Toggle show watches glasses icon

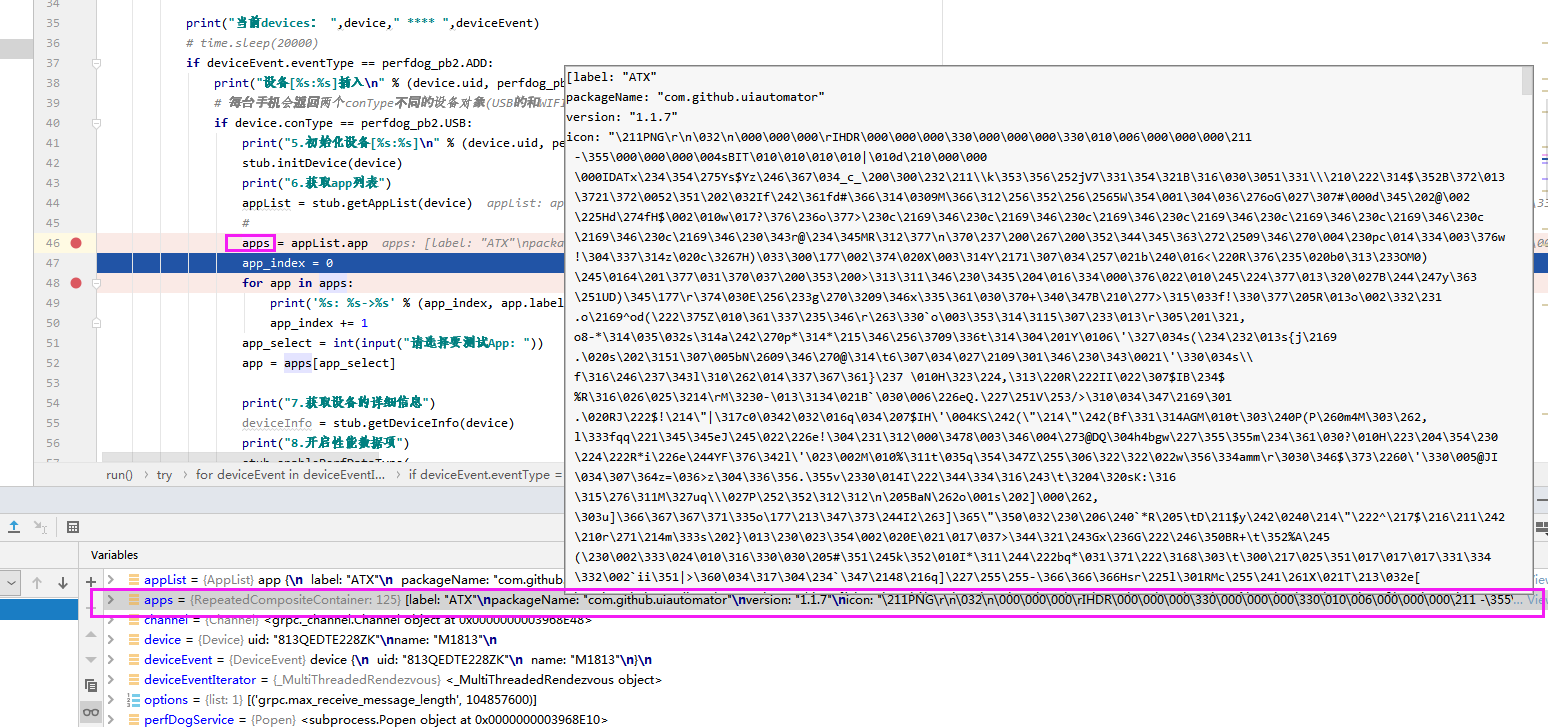pos(91,712)
